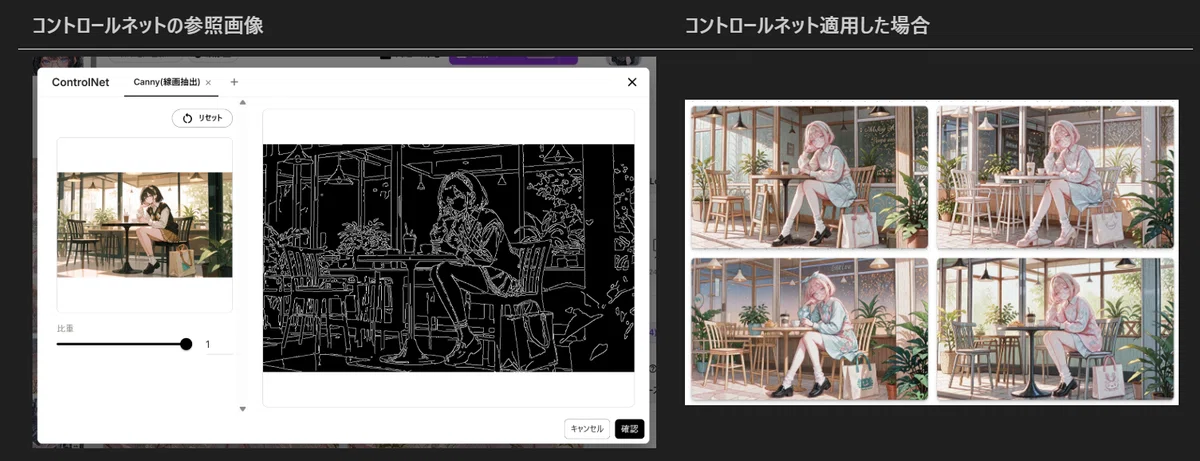Close the Canny(線画抽出) tab with its small x
1200x461 pixels.
[208, 83]
